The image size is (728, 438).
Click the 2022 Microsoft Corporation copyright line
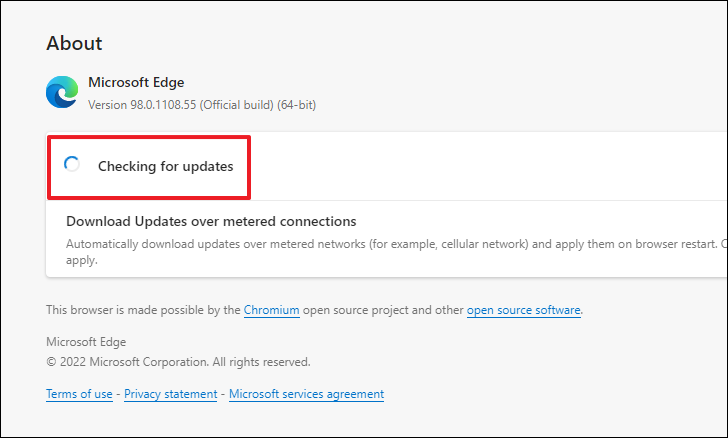[178, 362]
